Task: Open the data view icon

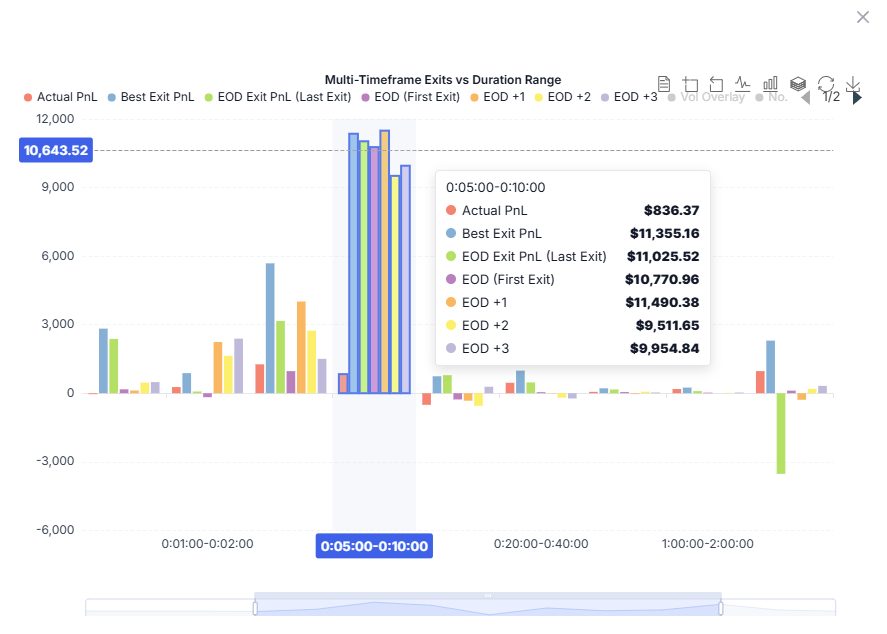Action: 664,84
